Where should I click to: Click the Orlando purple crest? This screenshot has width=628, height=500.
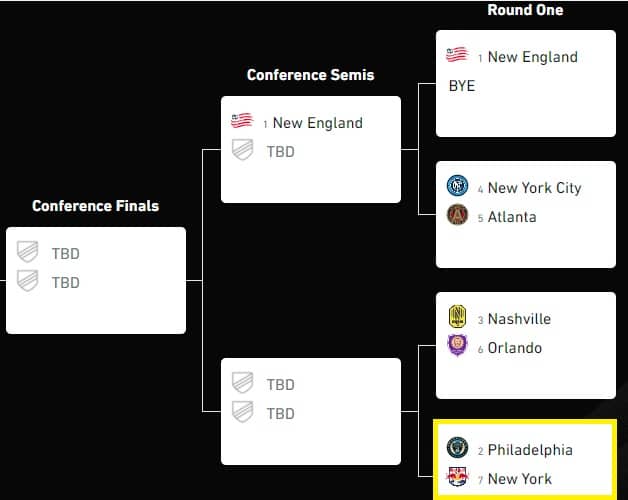click(457, 347)
